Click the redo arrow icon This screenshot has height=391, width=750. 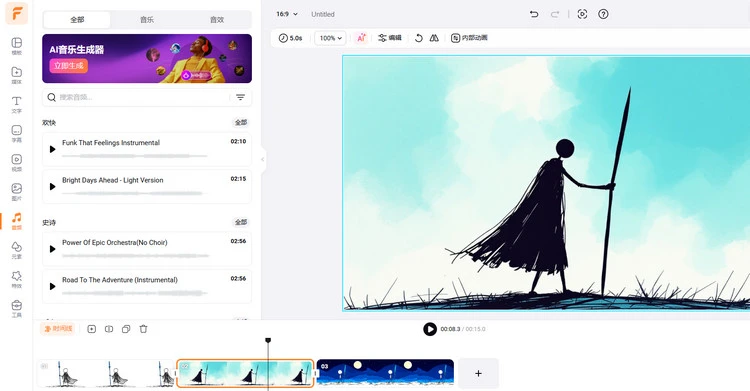click(x=555, y=14)
